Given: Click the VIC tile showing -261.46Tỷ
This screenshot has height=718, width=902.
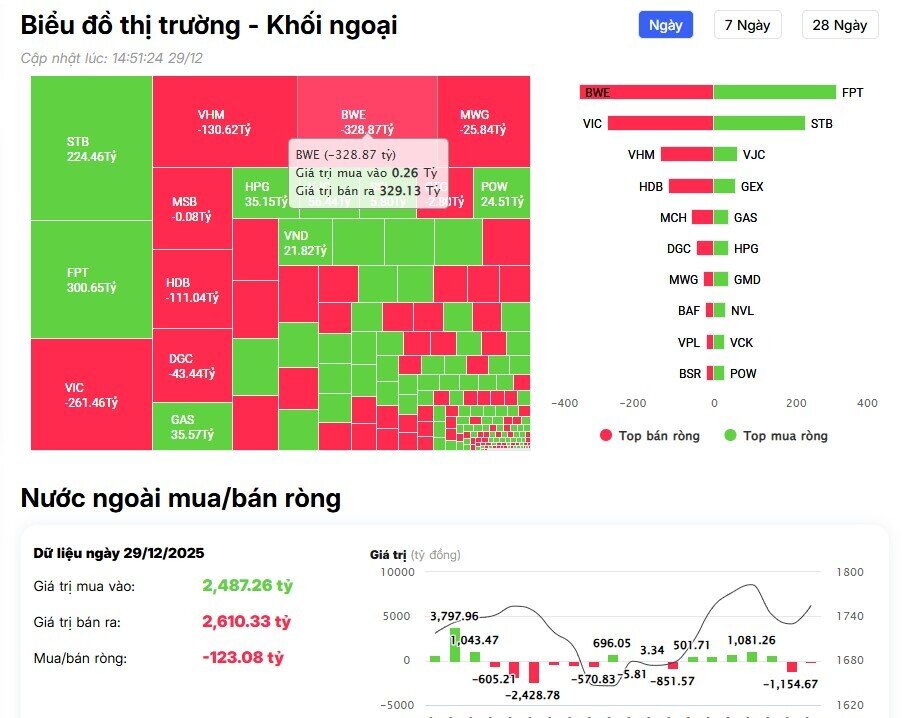Looking at the screenshot, I should (x=88, y=393).
